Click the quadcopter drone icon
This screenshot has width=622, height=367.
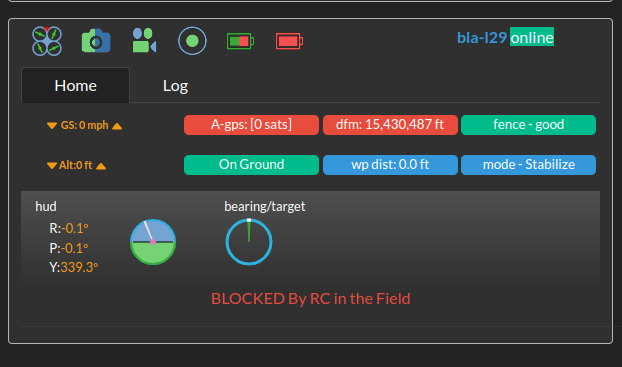[x=47, y=41]
